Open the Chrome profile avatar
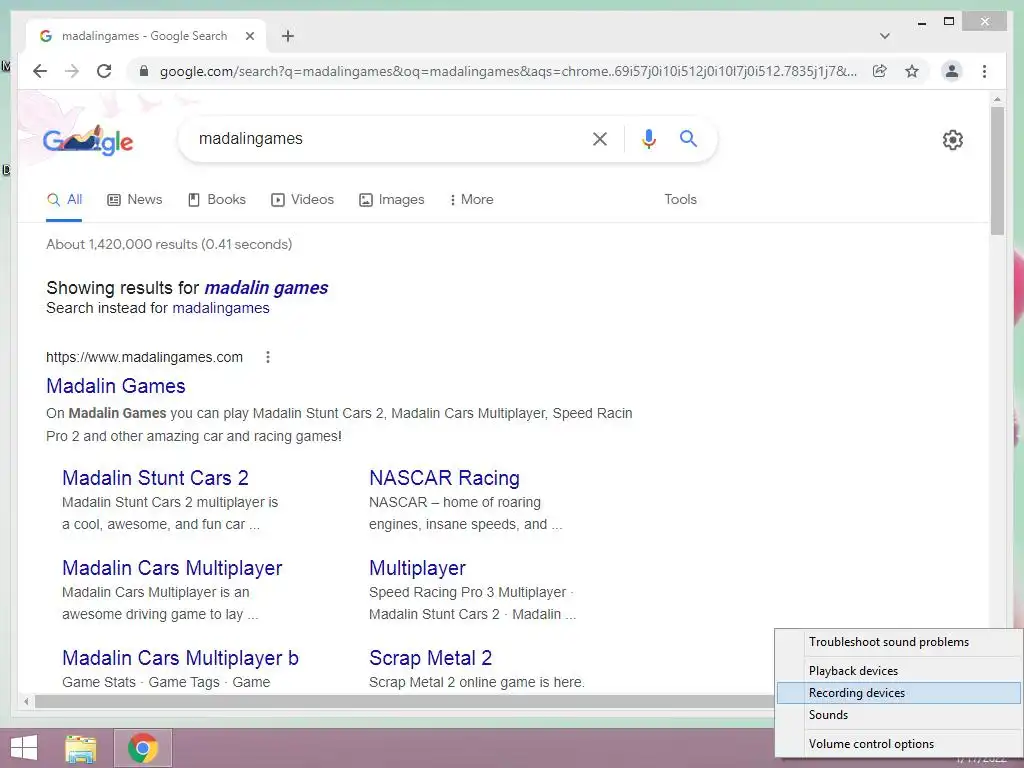 pos(952,71)
